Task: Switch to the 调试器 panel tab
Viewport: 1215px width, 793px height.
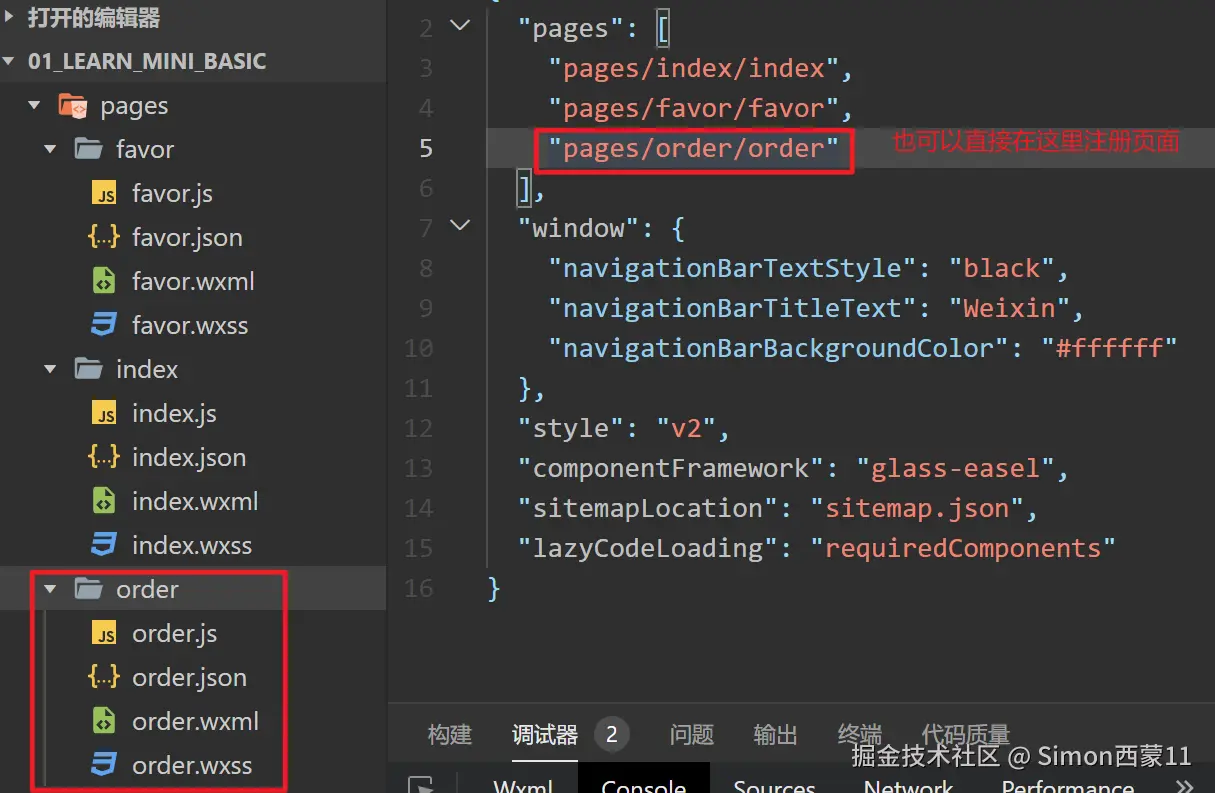Action: pyautogui.click(x=545, y=735)
